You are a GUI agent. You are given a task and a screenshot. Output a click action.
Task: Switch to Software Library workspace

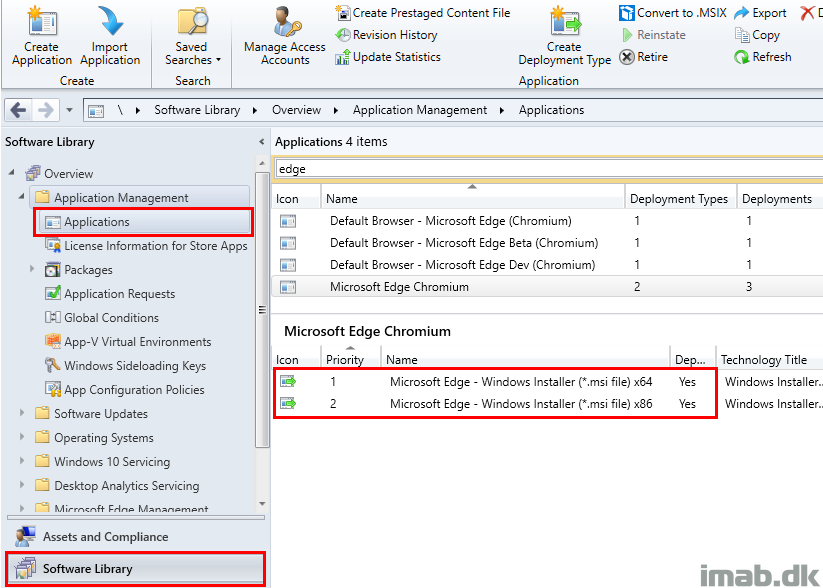[135, 569]
